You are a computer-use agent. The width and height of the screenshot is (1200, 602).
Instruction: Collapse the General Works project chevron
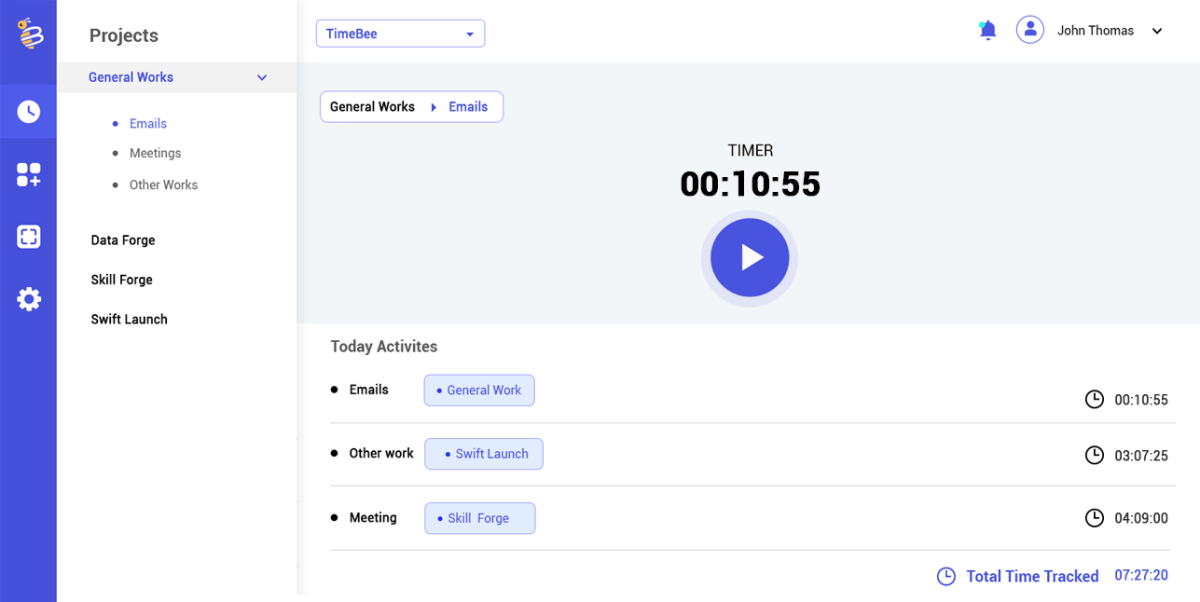click(262, 77)
